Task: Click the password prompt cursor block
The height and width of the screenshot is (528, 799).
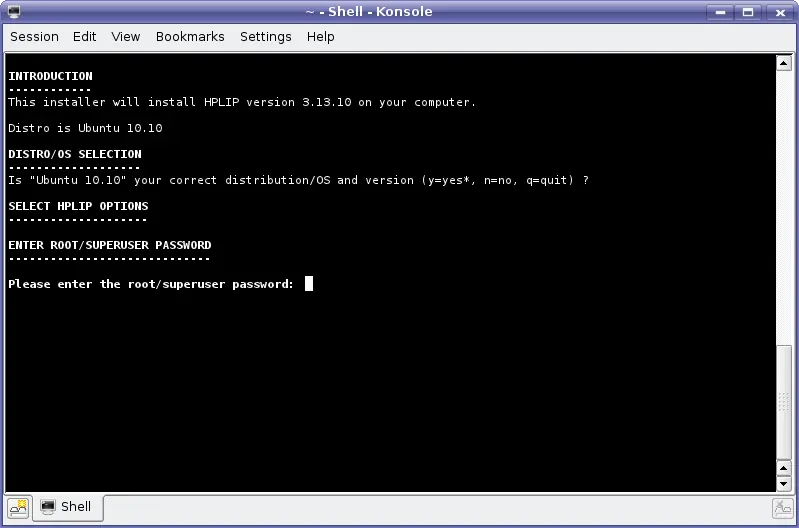Action: (309, 283)
